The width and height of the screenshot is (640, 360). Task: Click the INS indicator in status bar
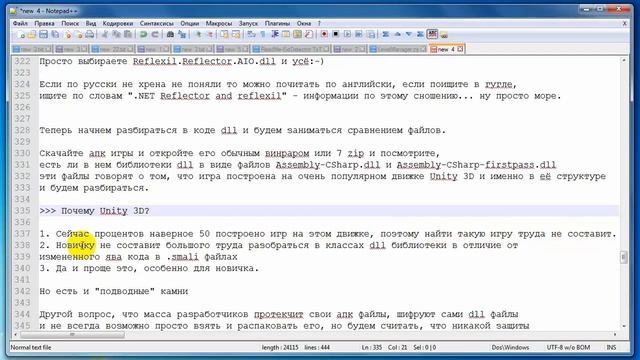[x=611, y=347]
